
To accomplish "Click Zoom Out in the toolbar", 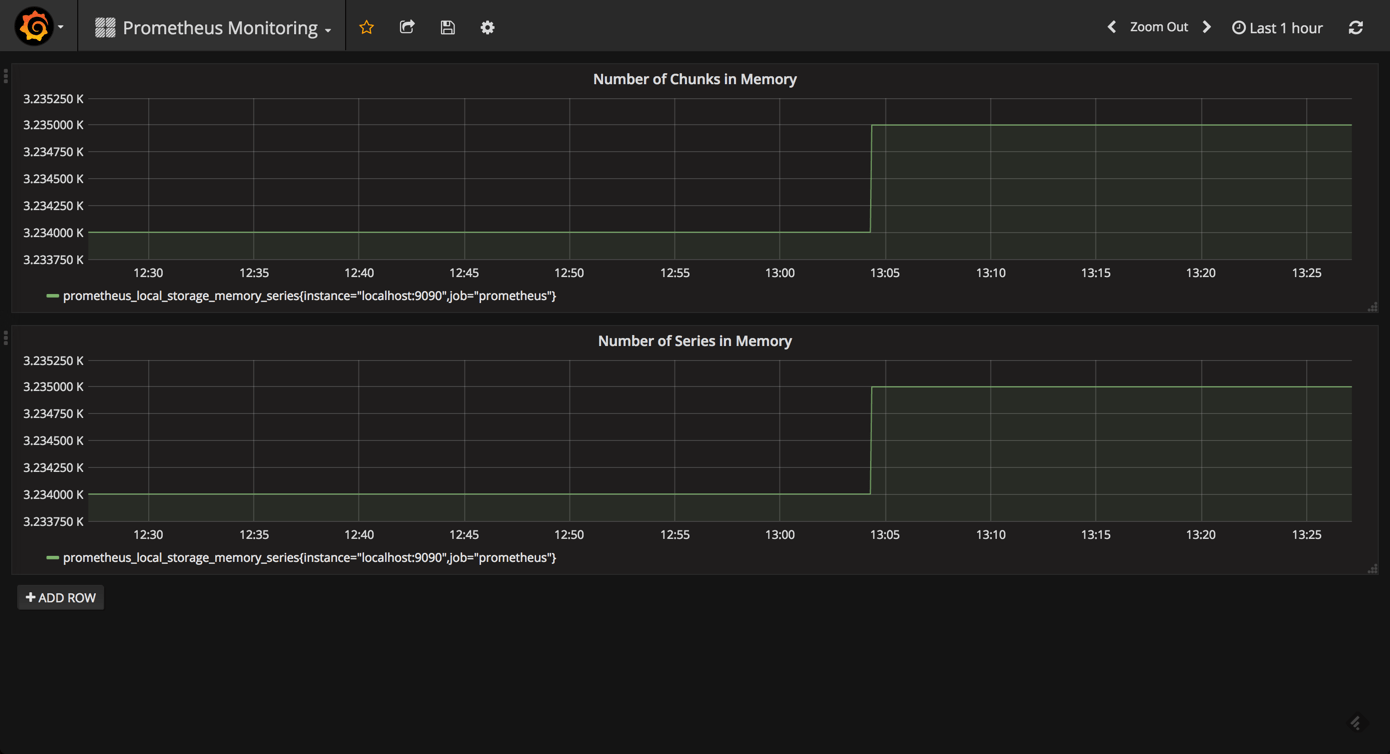I will click(1158, 26).
